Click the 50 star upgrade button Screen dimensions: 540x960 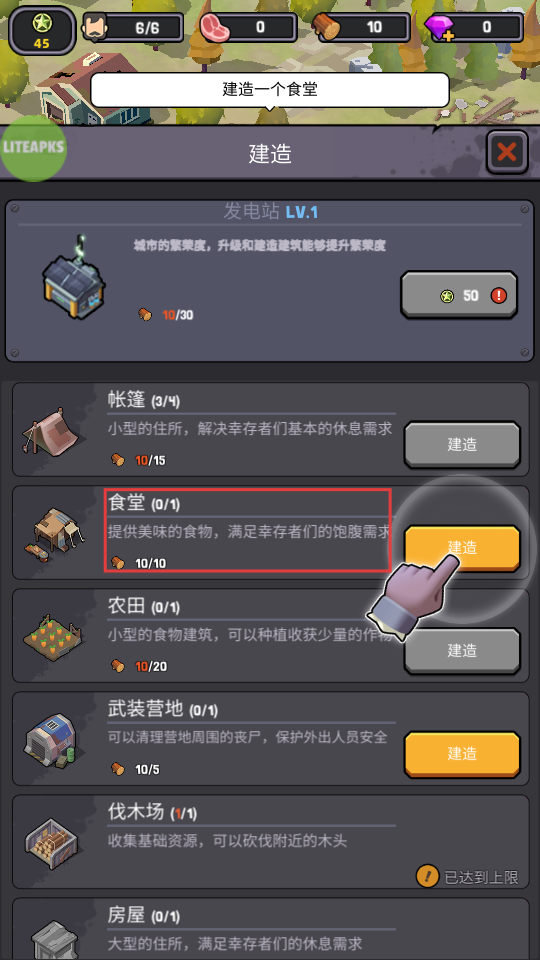click(459, 296)
